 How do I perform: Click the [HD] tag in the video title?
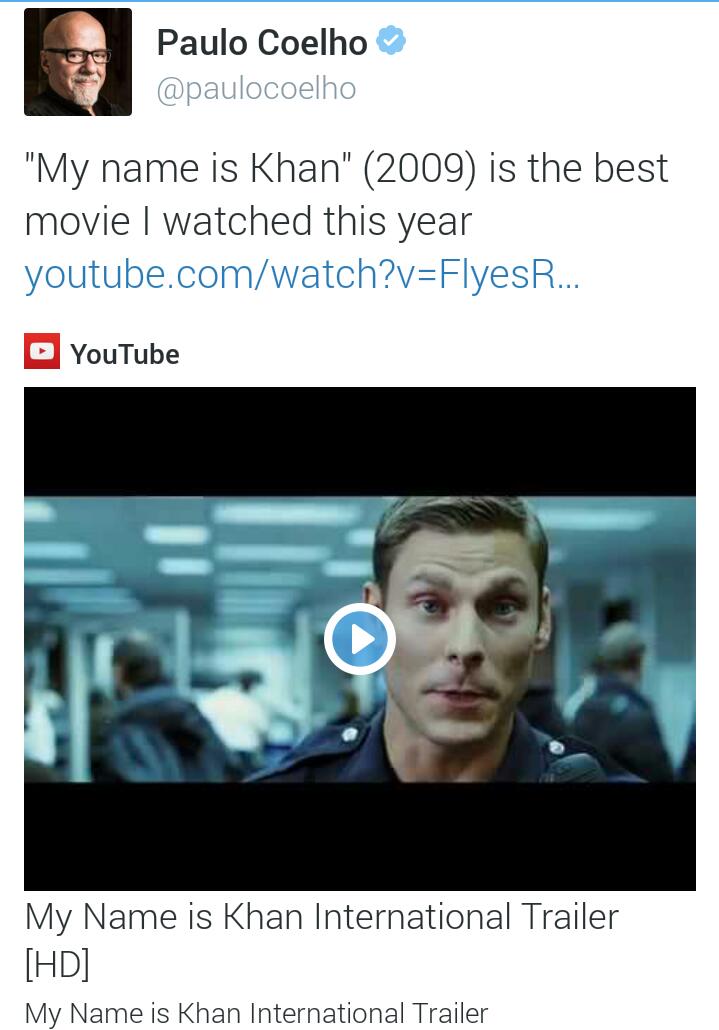point(57,964)
